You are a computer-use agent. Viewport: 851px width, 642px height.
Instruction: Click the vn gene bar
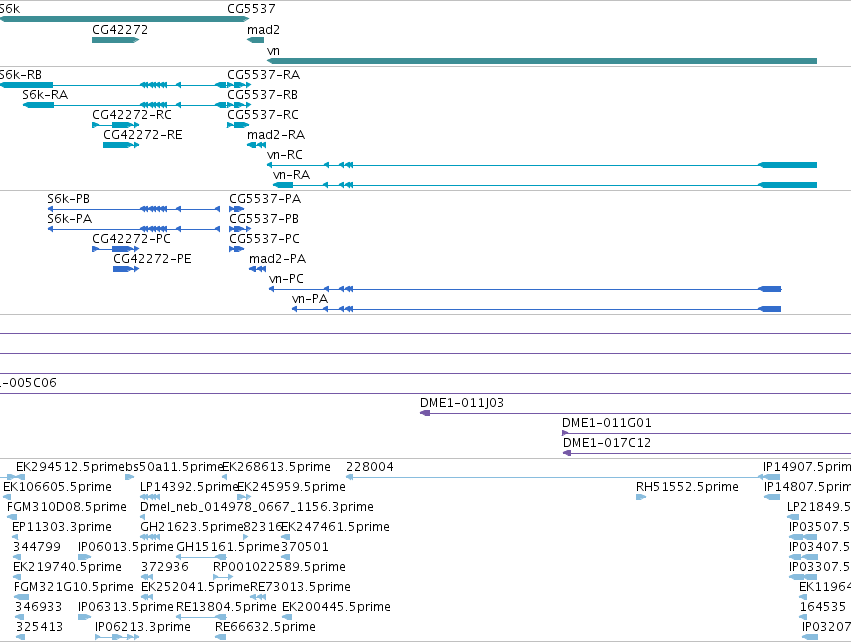542,61
